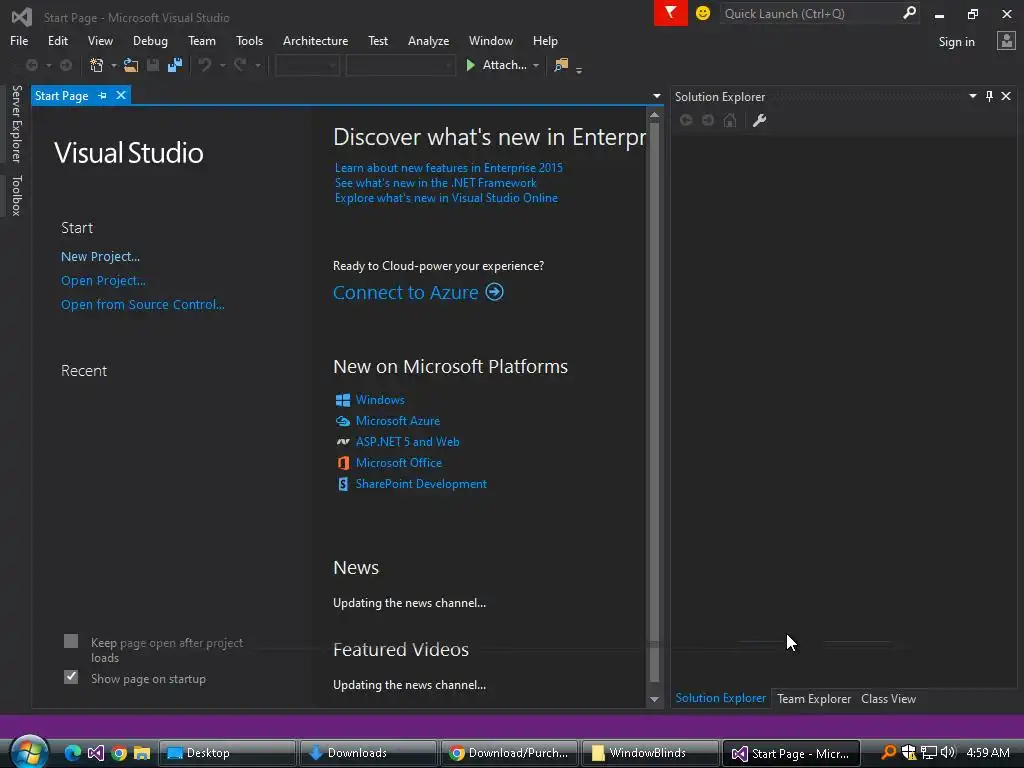This screenshot has width=1024, height=768.
Task: Click the Open File toolbar icon
Action: click(131, 65)
